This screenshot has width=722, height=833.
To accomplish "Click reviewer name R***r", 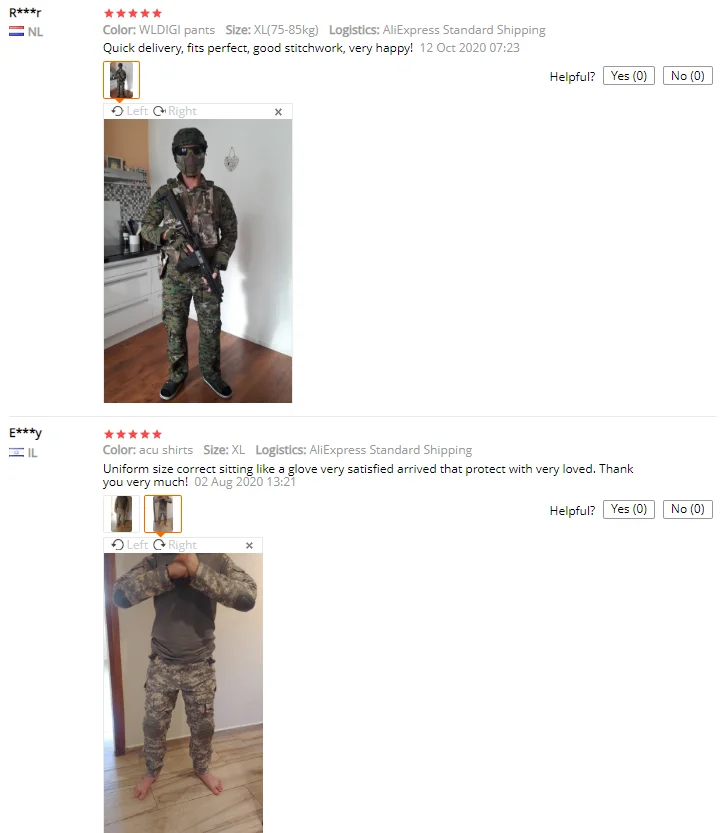I will click(x=25, y=12).
